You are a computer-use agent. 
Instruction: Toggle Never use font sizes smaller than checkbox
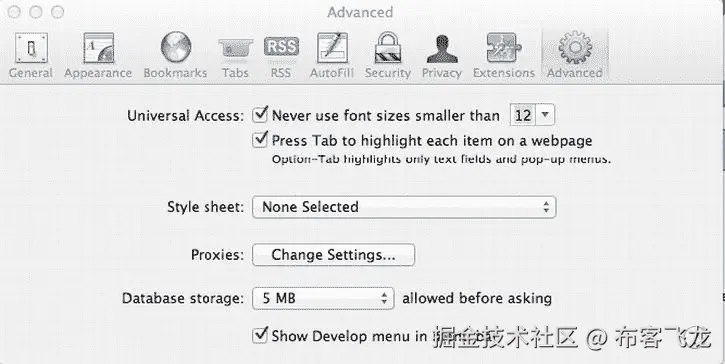(260, 114)
